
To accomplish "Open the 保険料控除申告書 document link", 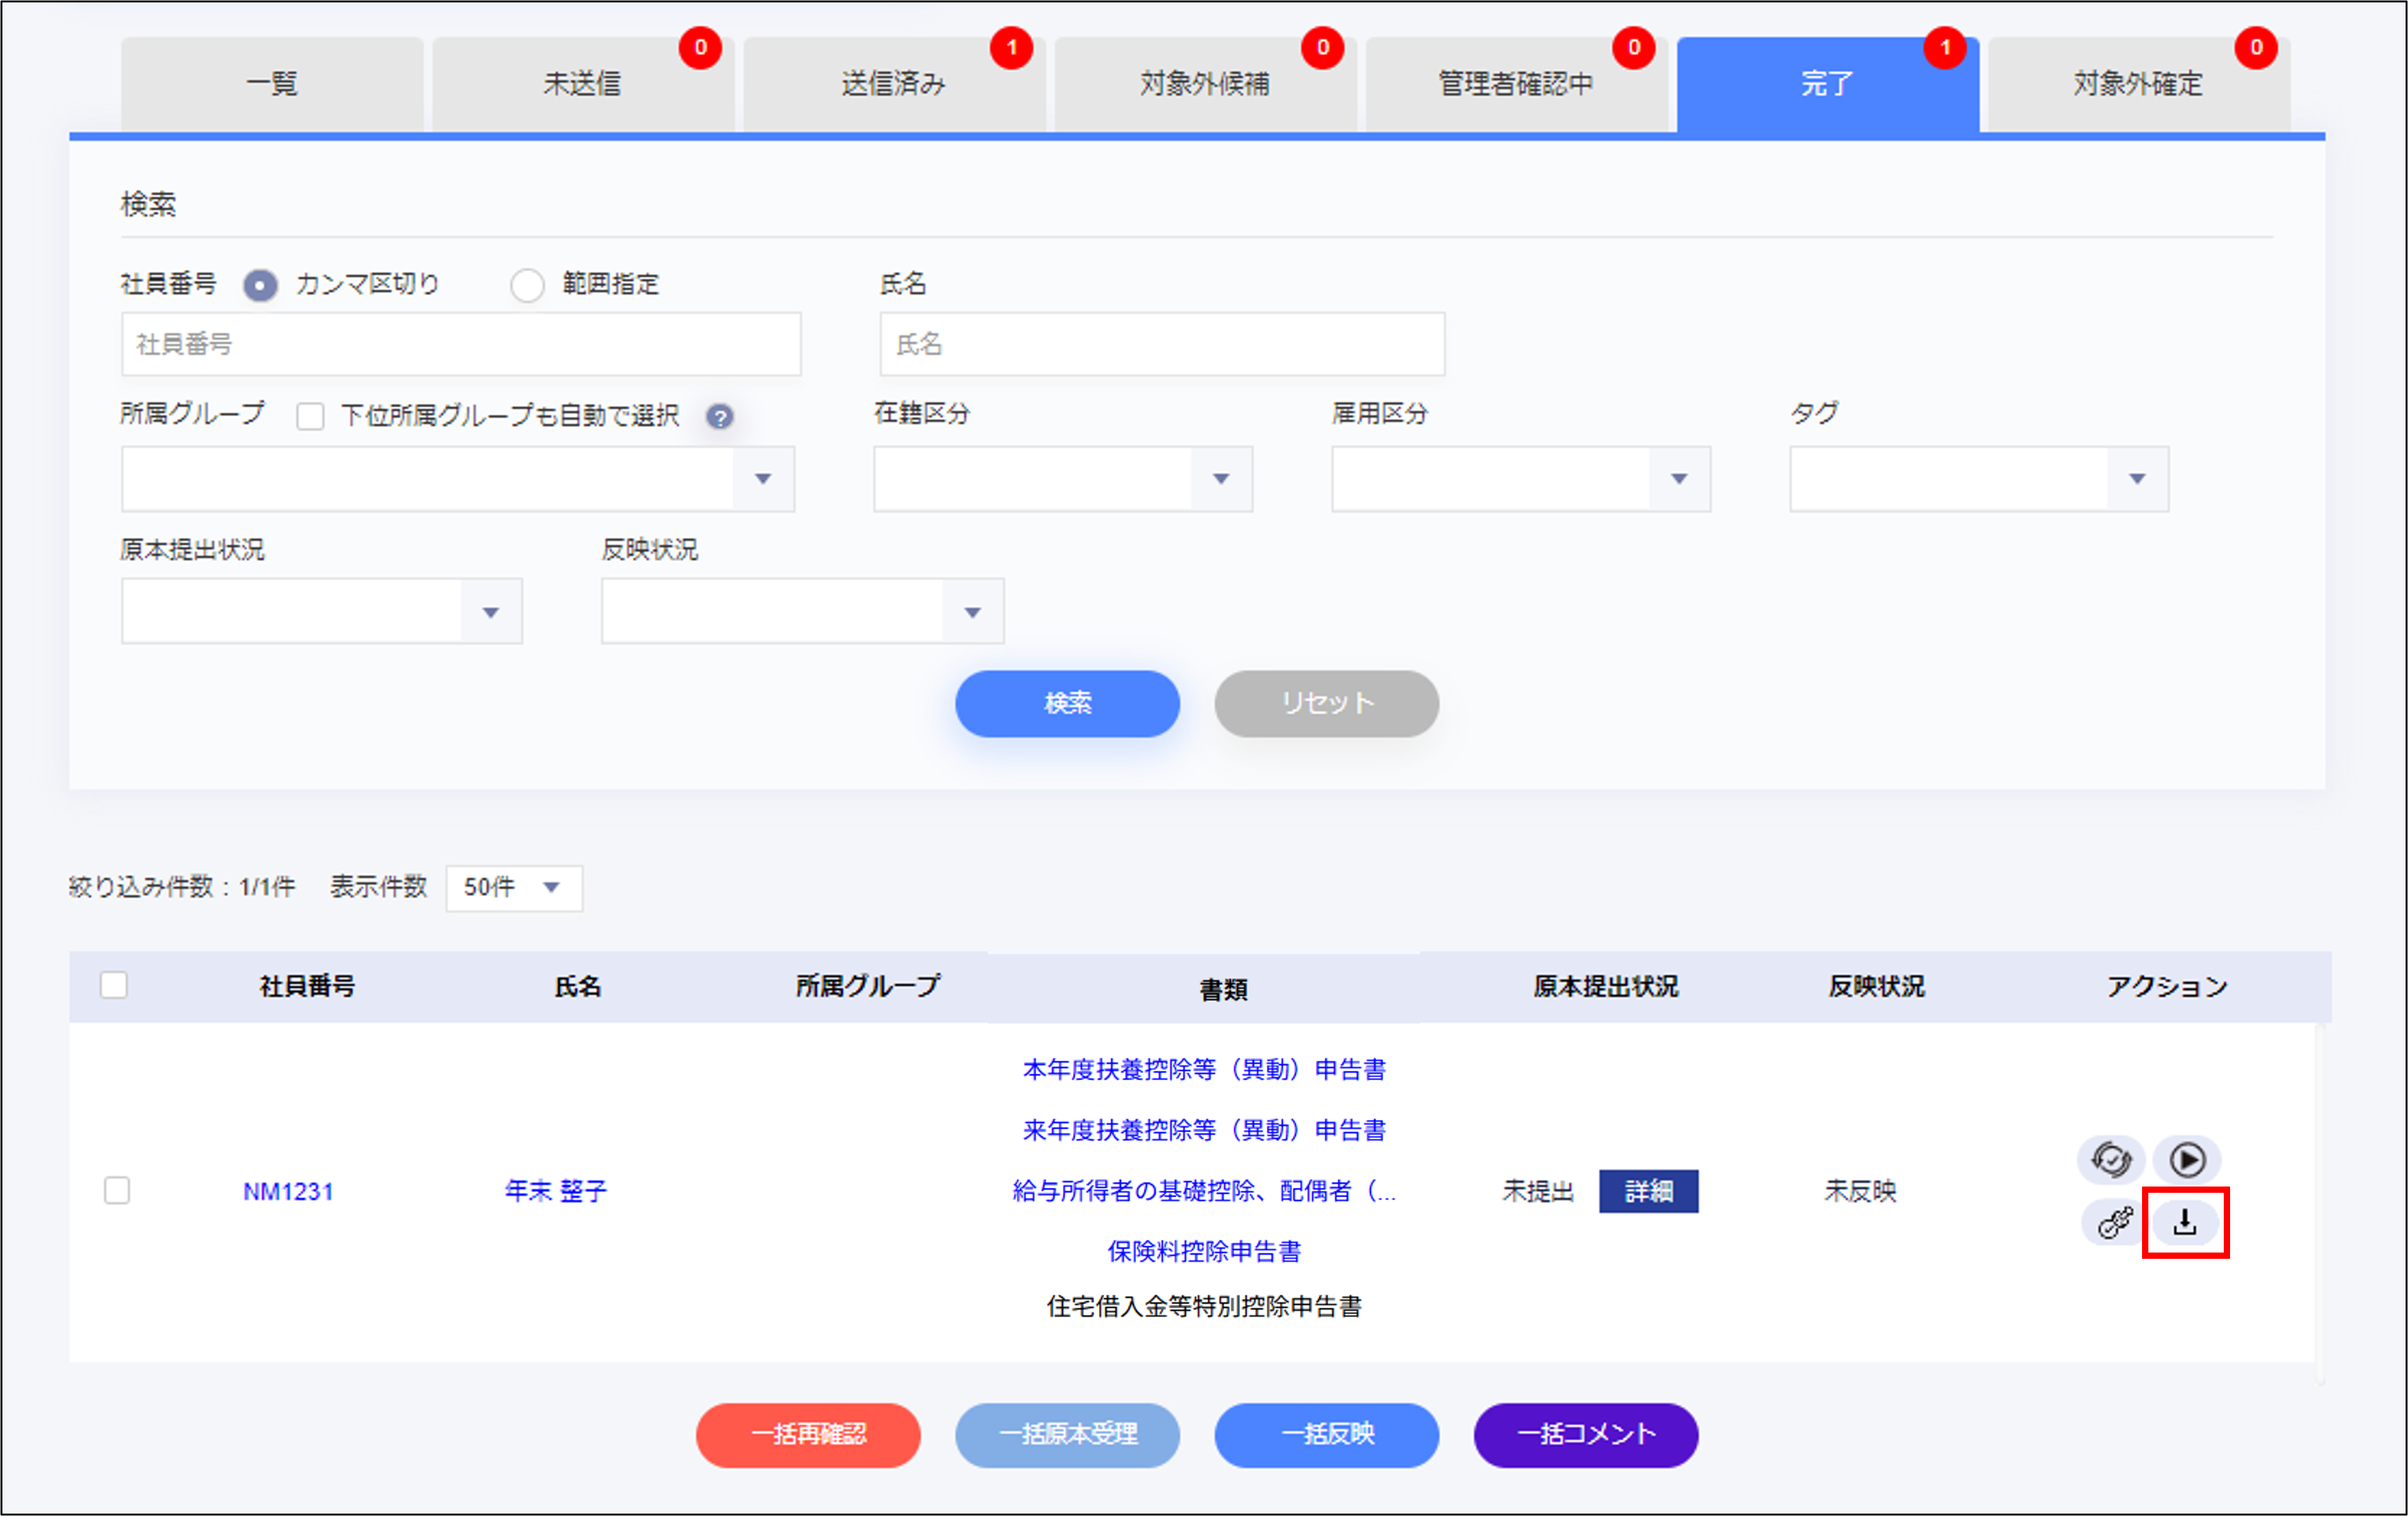I will click(1206, 1251).
